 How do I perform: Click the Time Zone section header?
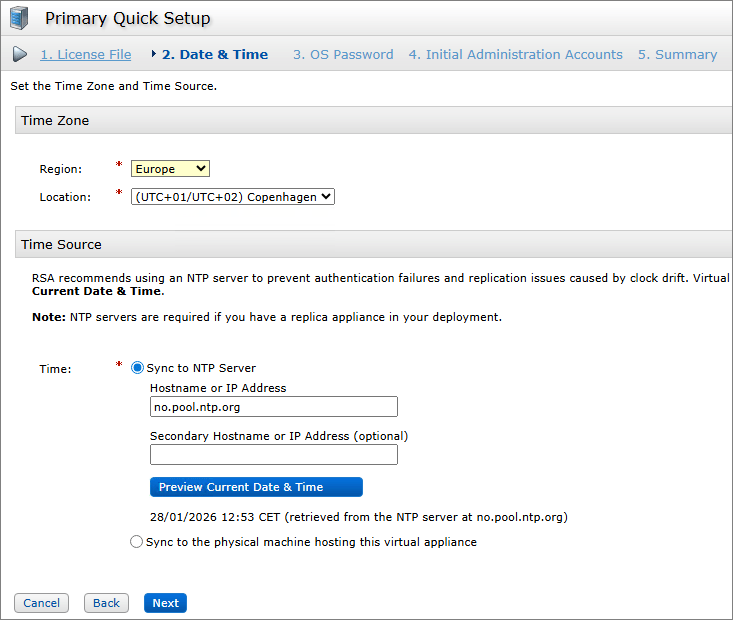[374, 120]
